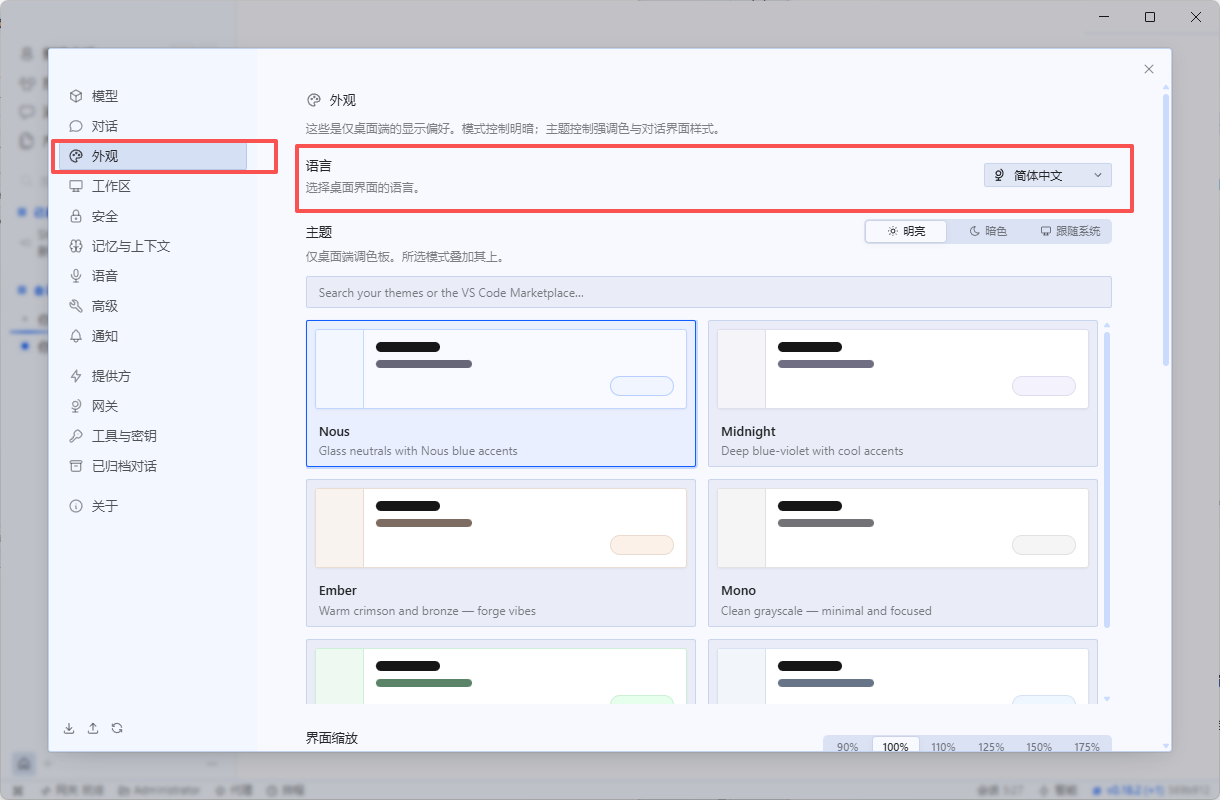Image resolution: width=1220 pixels, height=800 pixels.
Task: Click the 外观 page title
Action: pyautogui.click(x=343, y=100)
